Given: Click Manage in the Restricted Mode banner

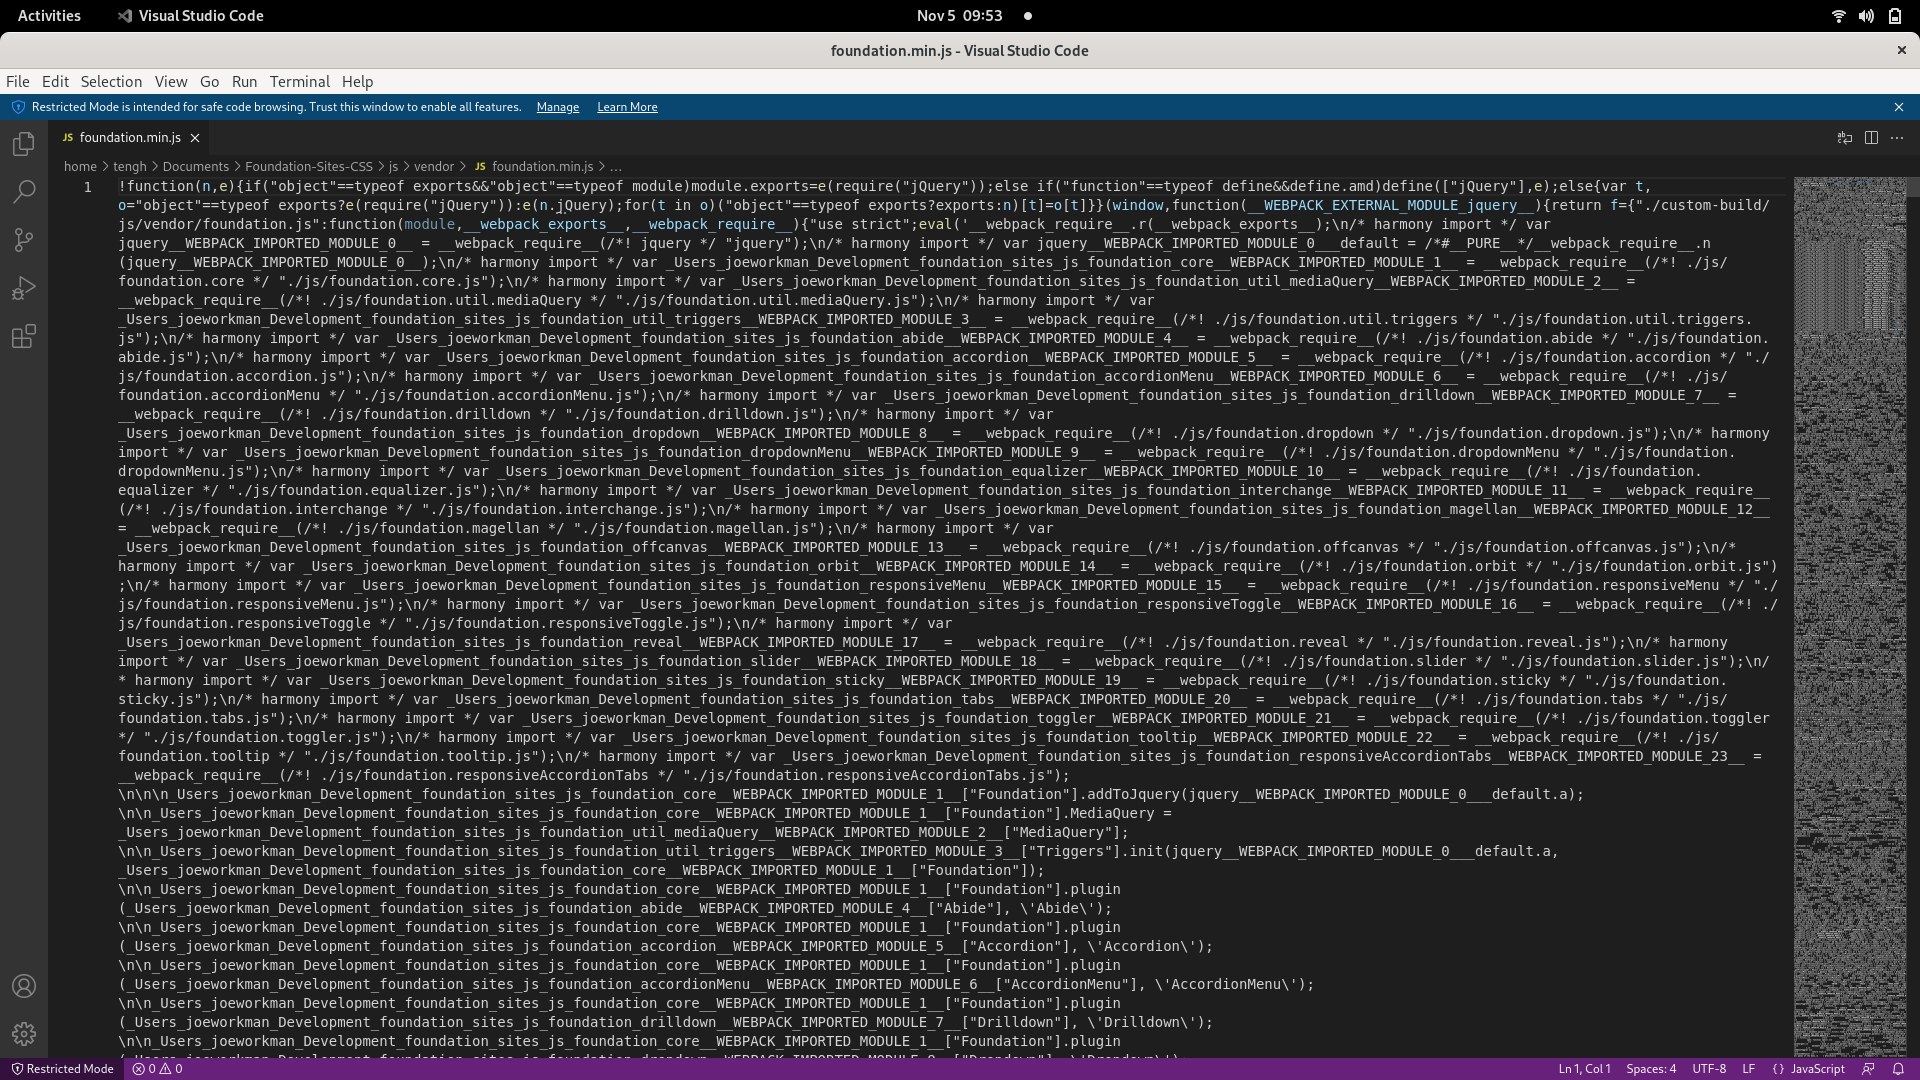Looking at the screenshot, I should (x=557, y=107).
